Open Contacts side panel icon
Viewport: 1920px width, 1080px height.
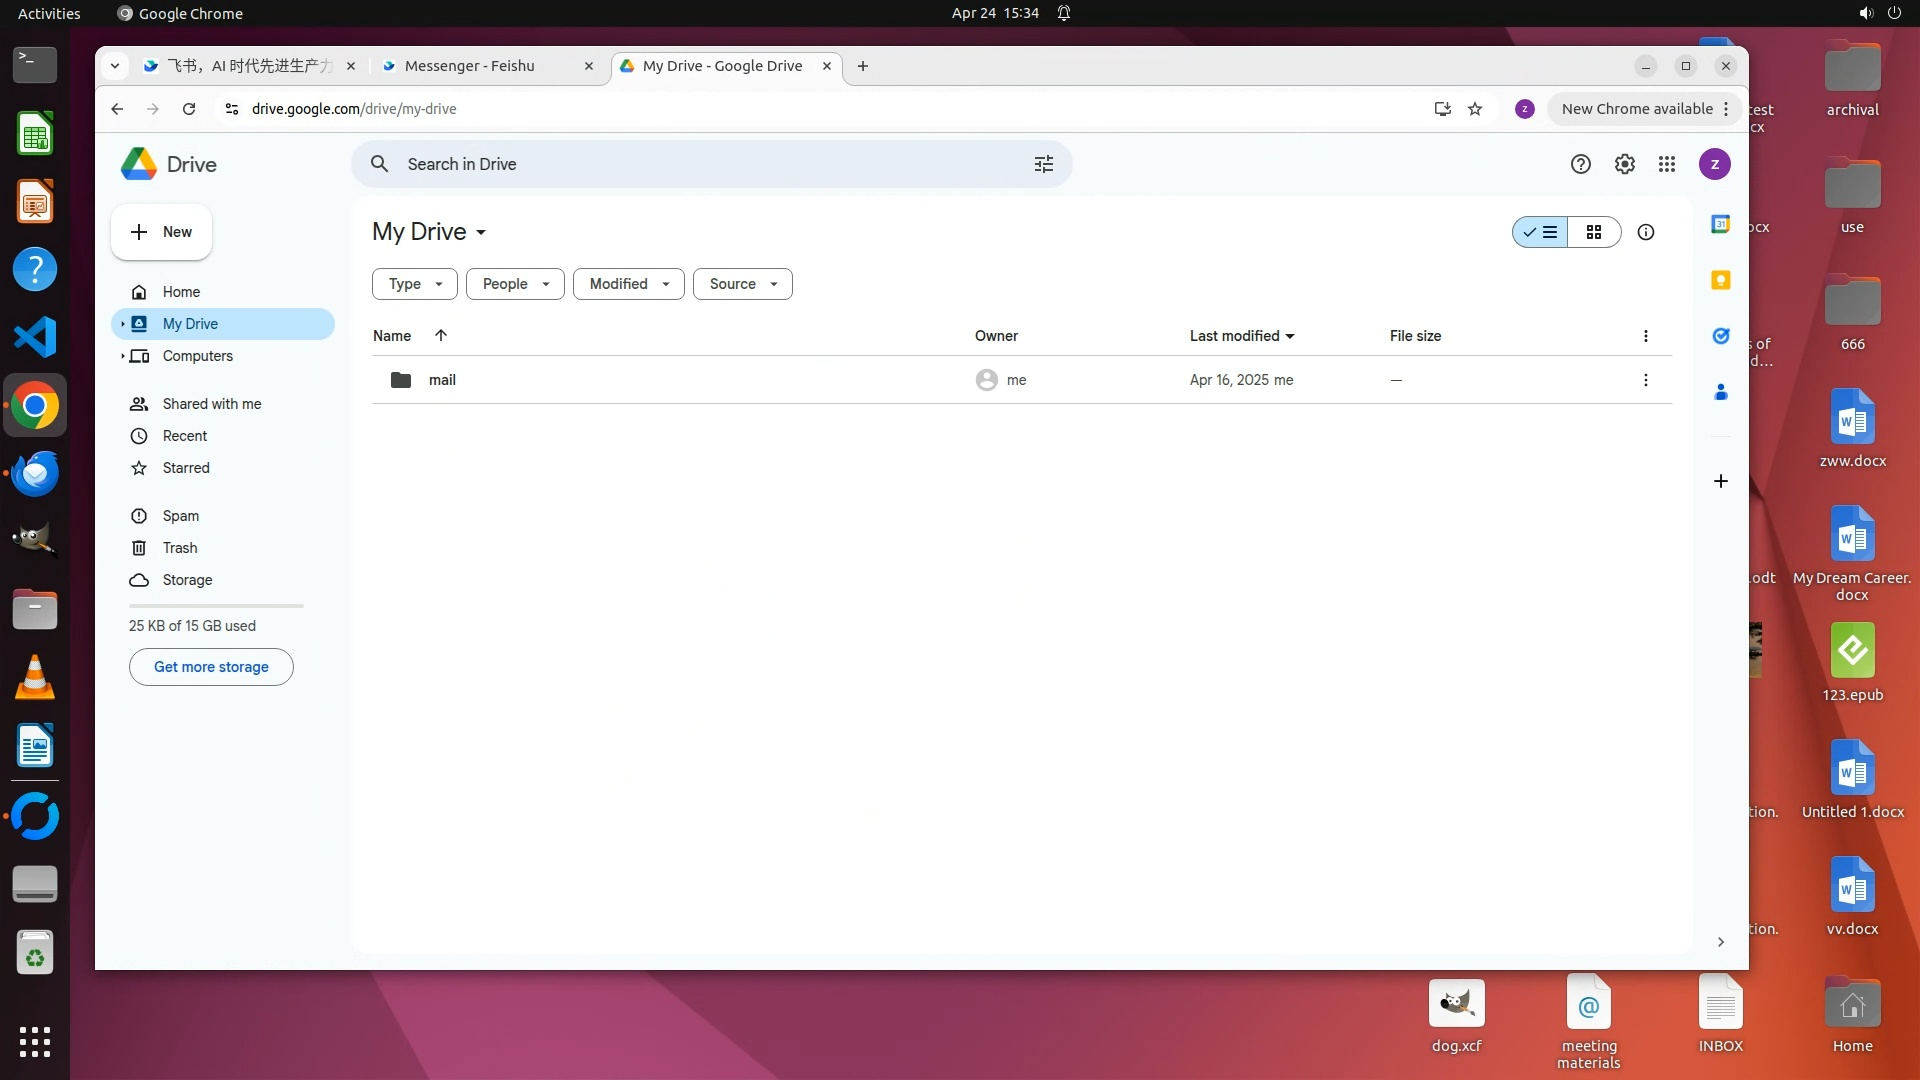tap(1720, 392)
